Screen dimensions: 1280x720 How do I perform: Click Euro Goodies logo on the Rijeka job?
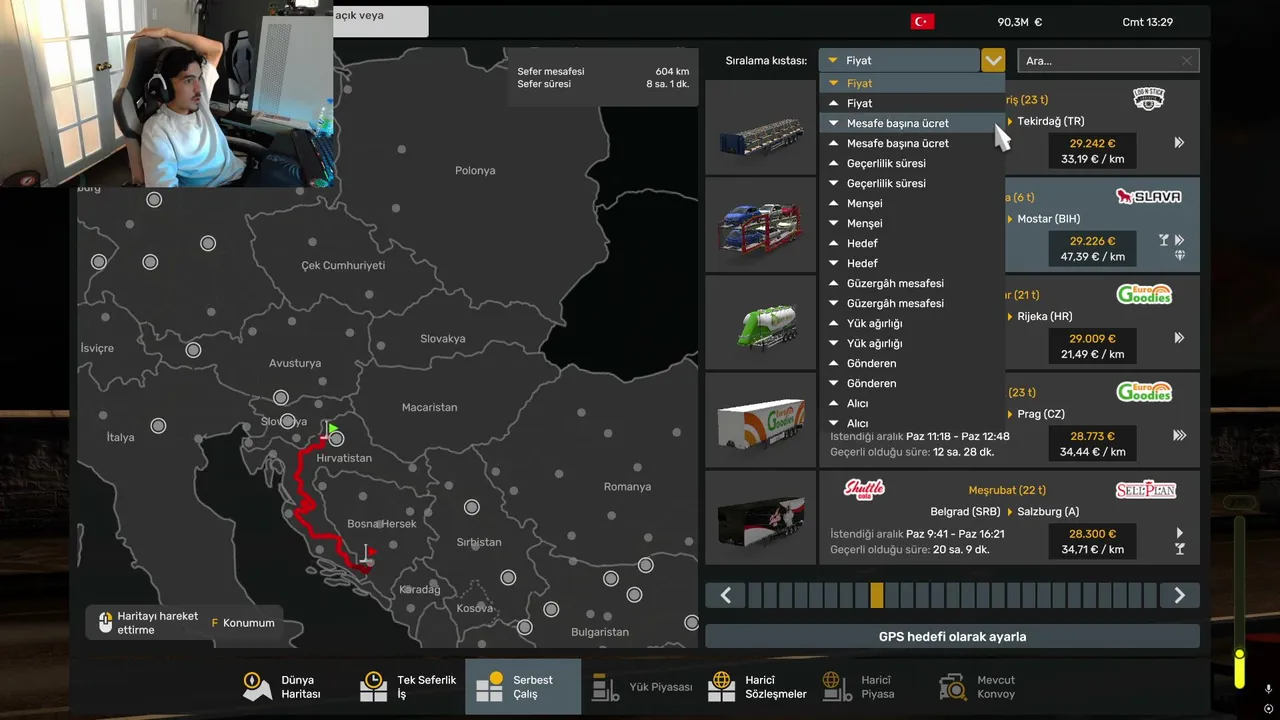click(x=1144, y=295)
